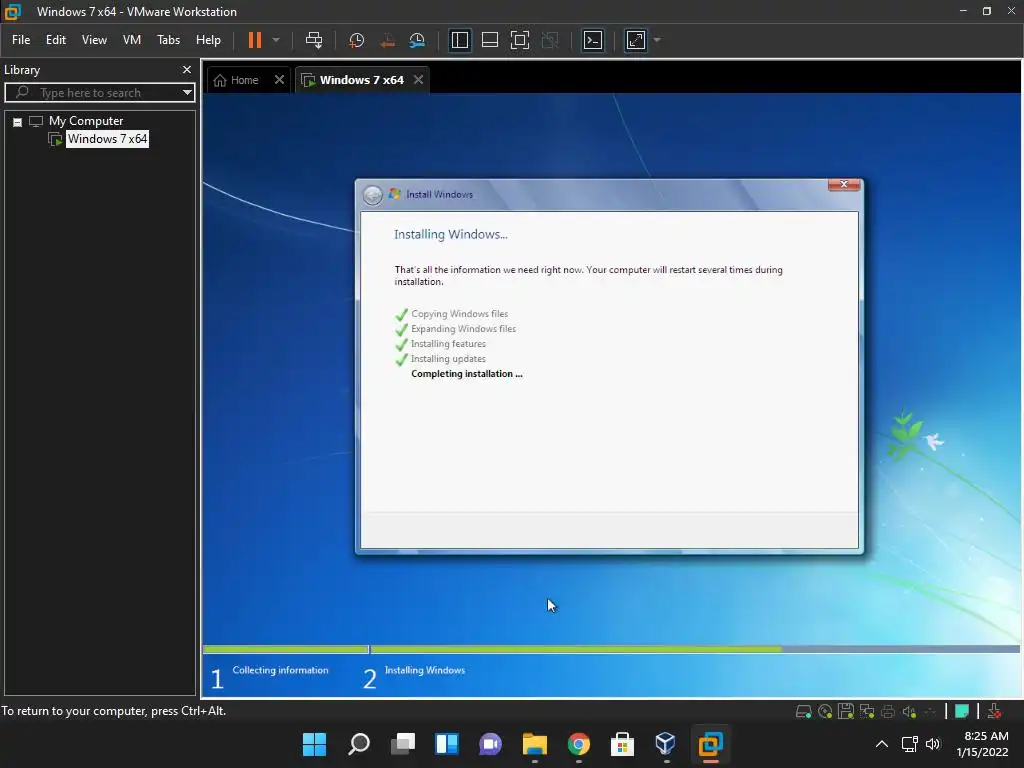Click the printer device status icon
Screen dimensions: 1024x768
pyautogui.click(x=888, y=711)
